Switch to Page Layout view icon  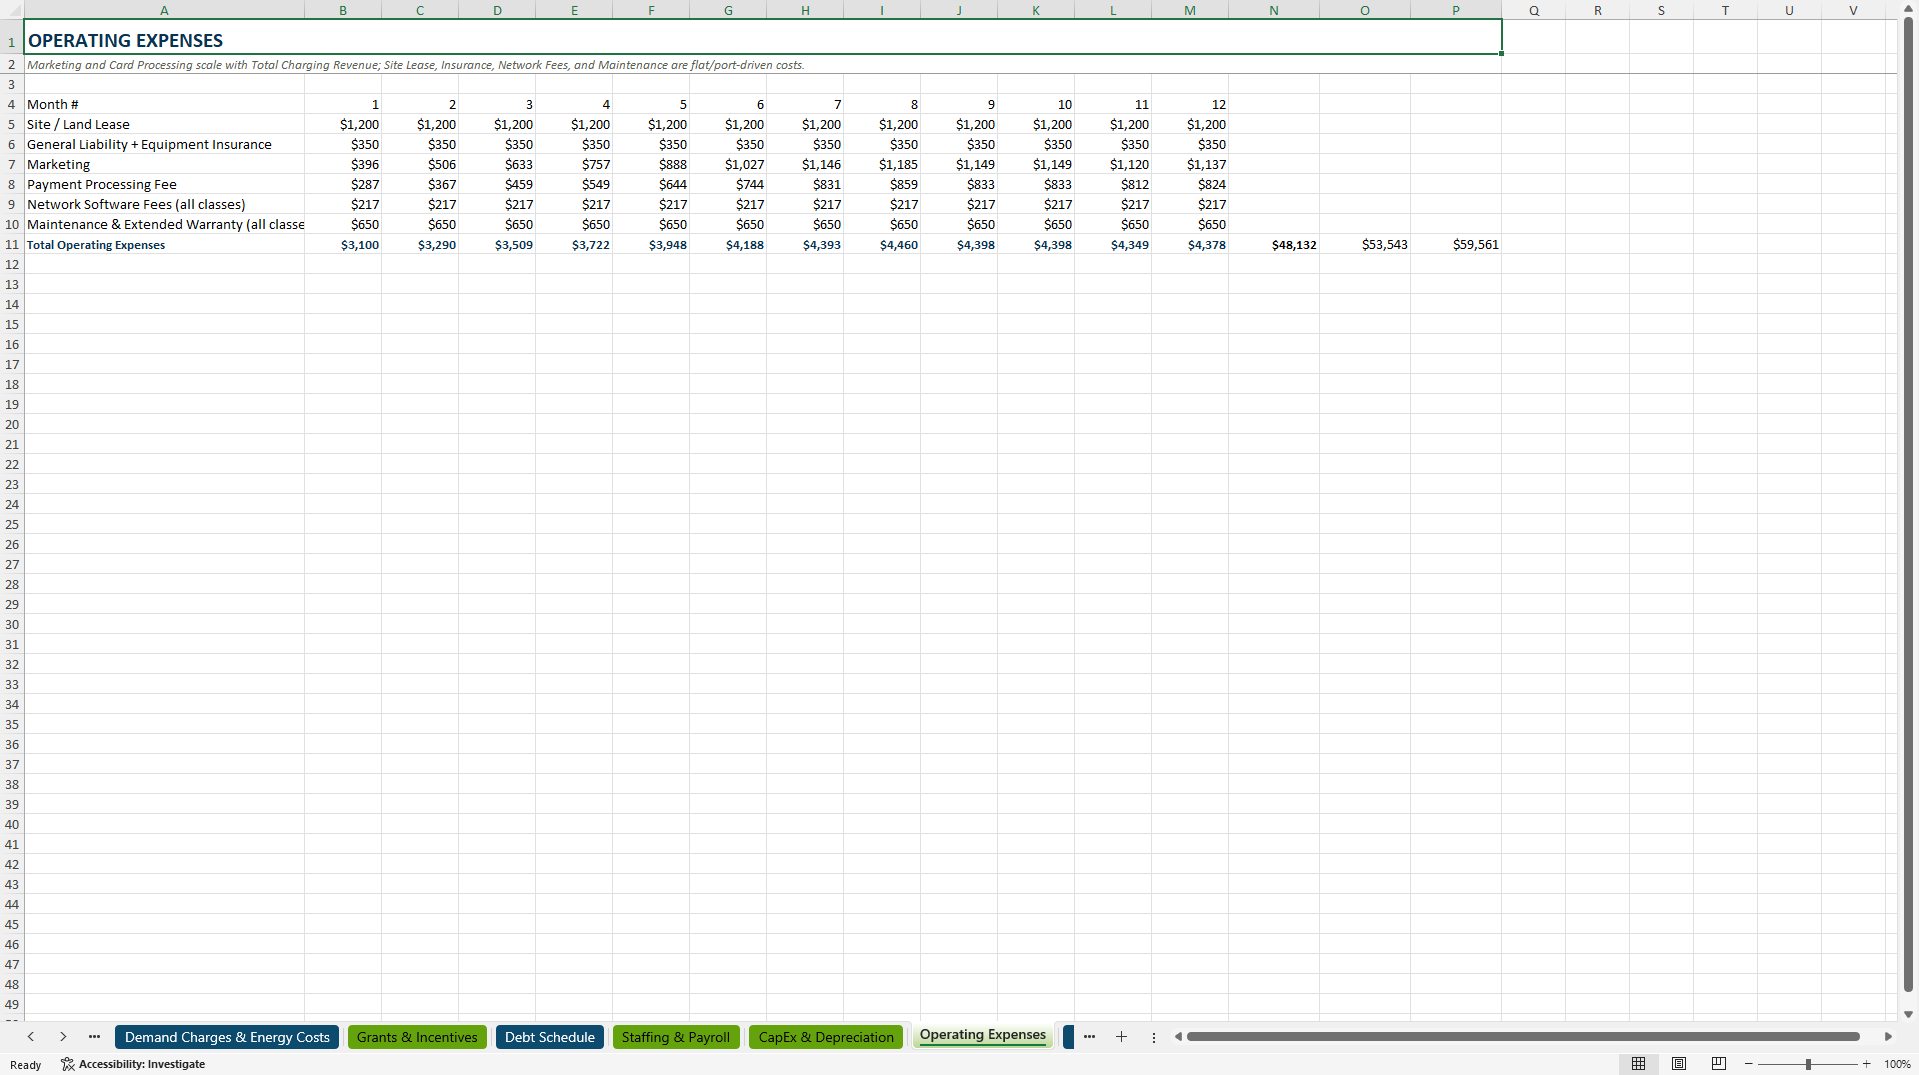tap(1679, 1064)
